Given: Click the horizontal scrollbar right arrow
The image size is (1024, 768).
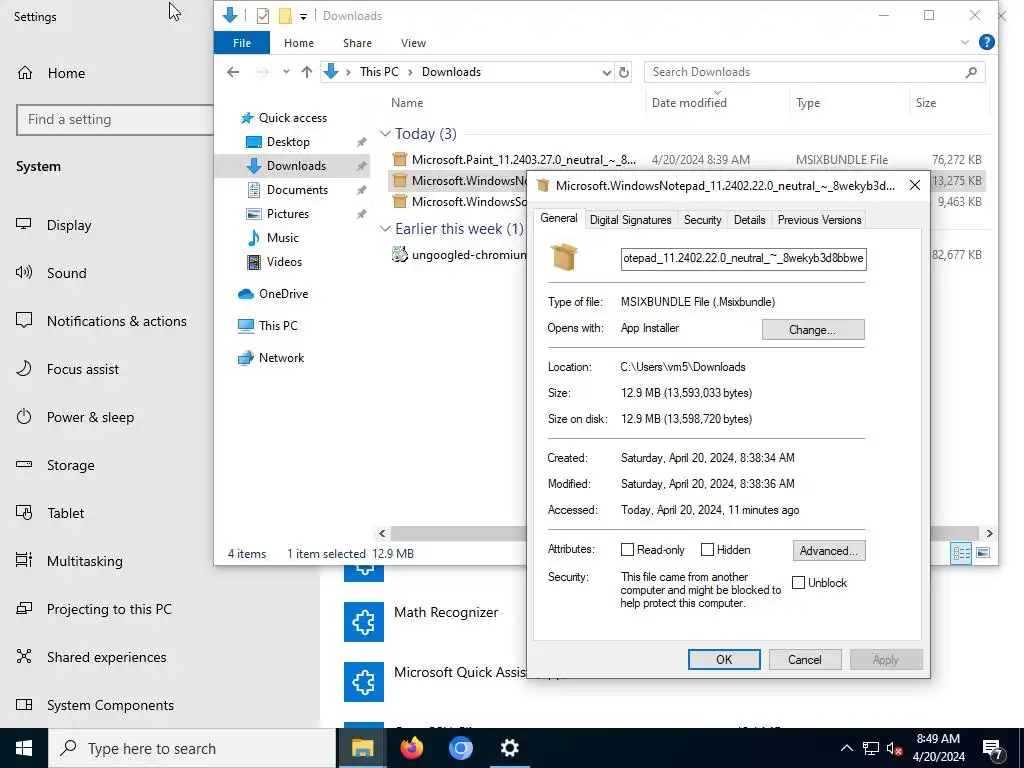Looking at the screenshot, I should (989, 534).
